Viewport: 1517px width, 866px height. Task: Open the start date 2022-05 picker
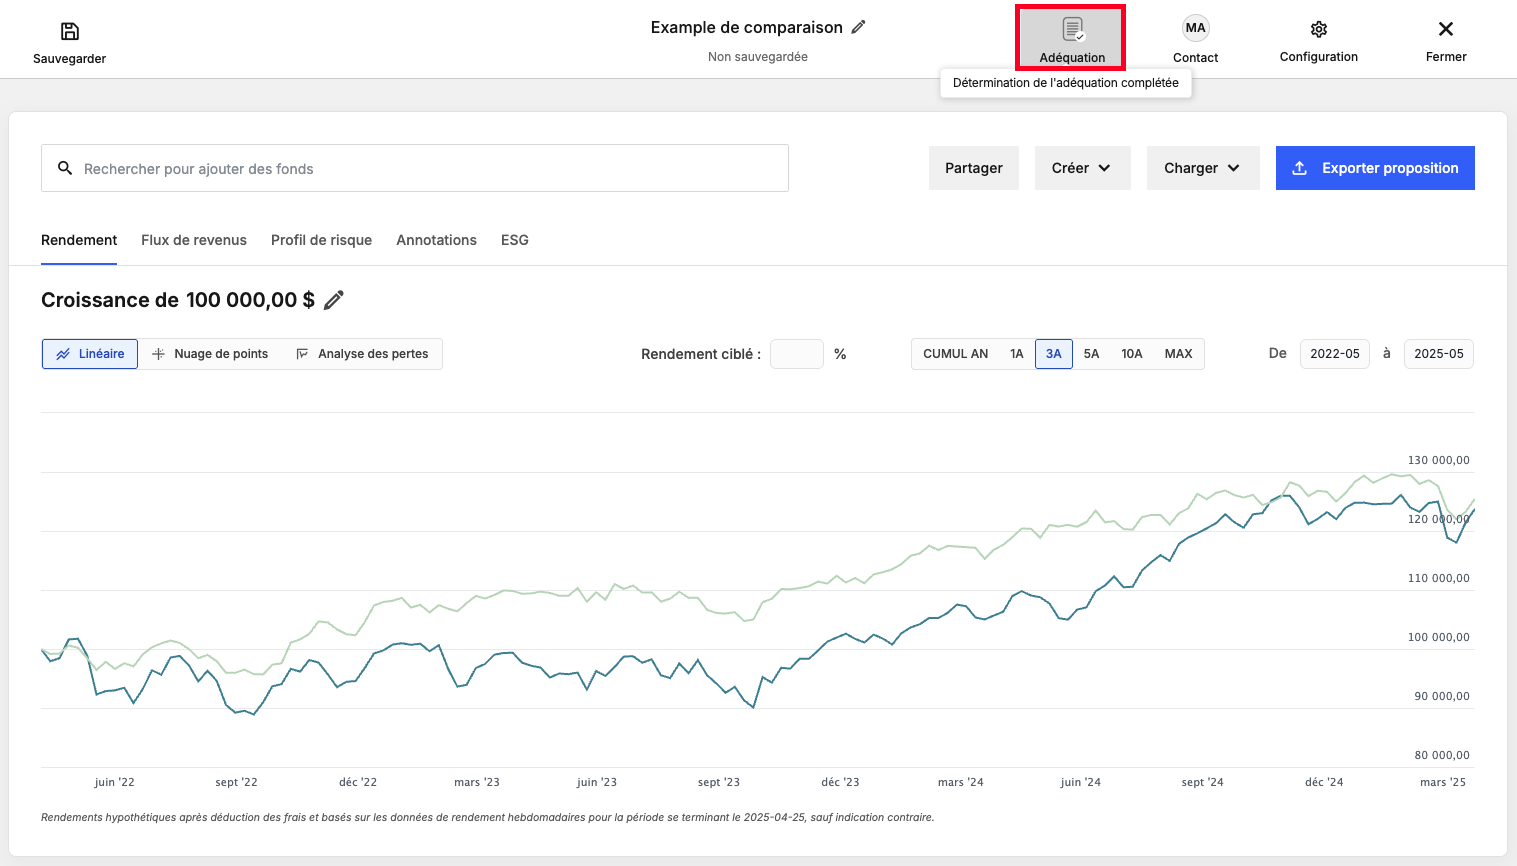pyautogui.click(x=1335, y=354)
